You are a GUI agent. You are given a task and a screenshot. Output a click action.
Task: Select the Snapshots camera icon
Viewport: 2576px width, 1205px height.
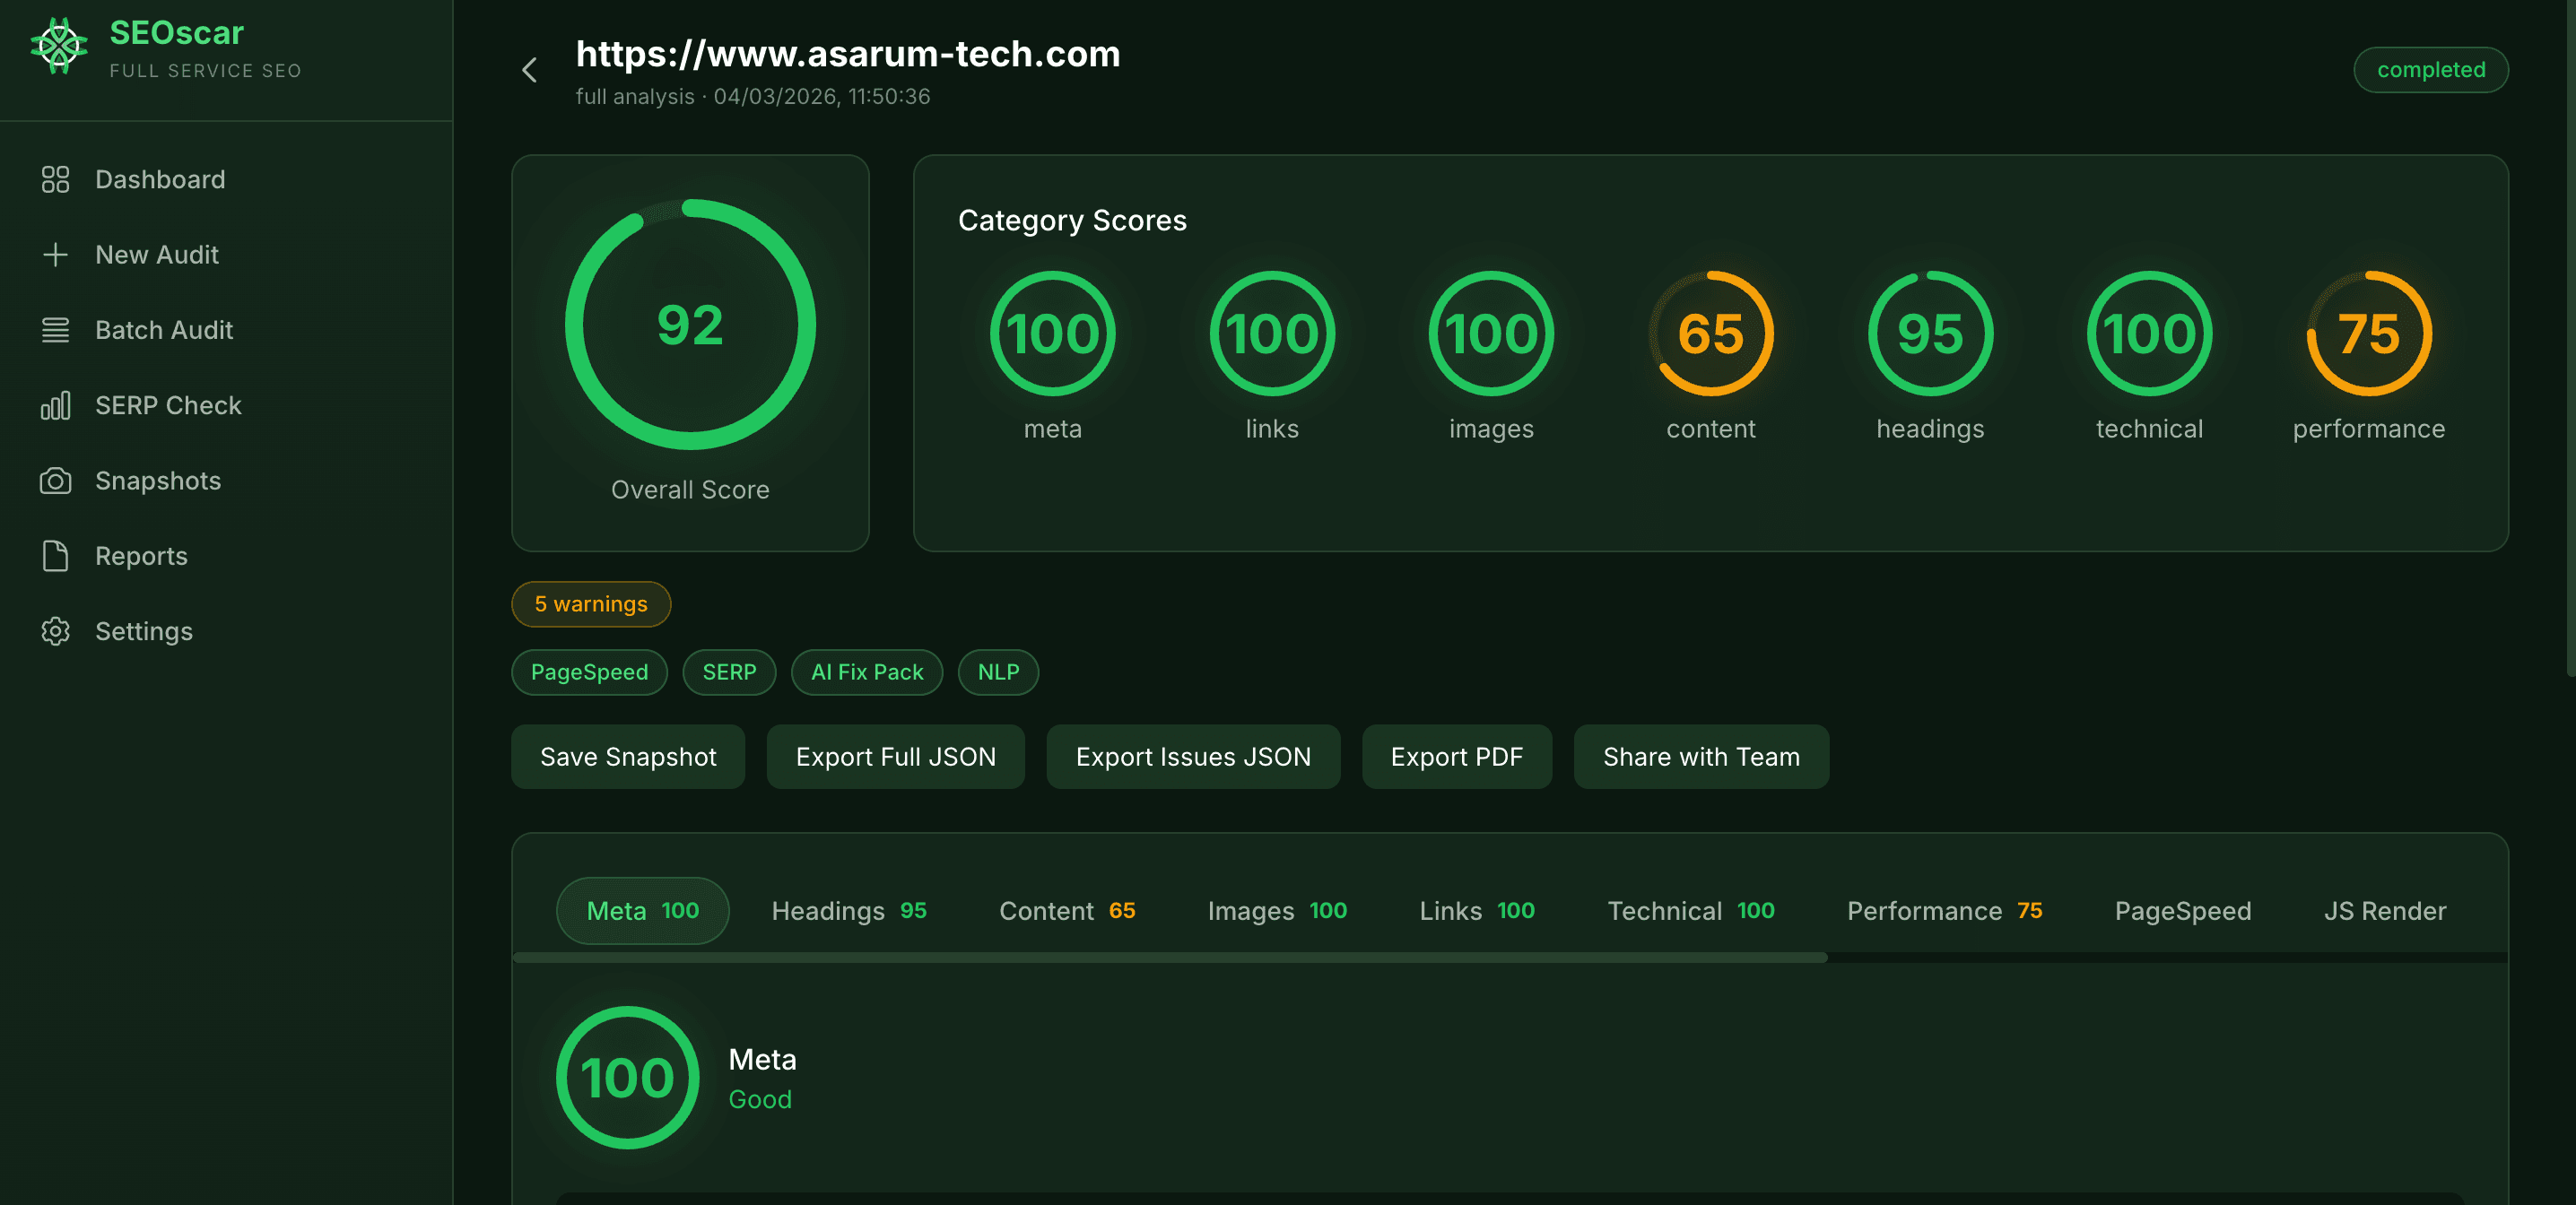pyautogui.click(x=55, y=480)
